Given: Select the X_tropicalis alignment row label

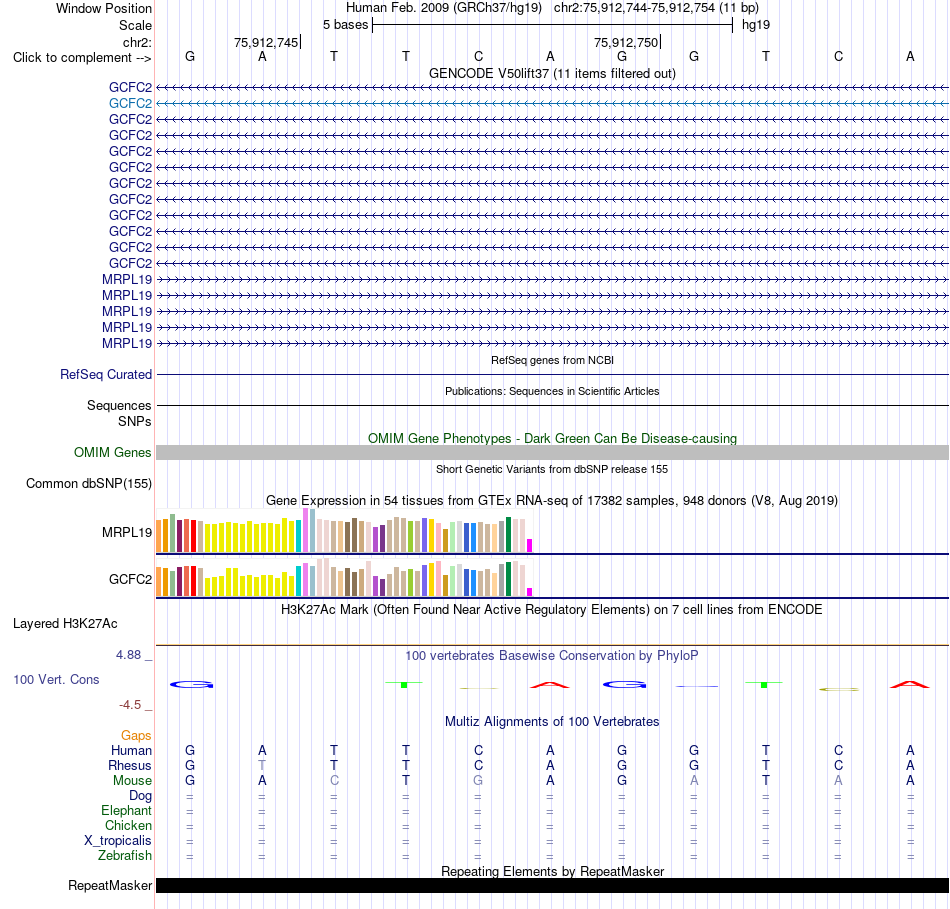Looking at the screenshot, I should [118, 841].
